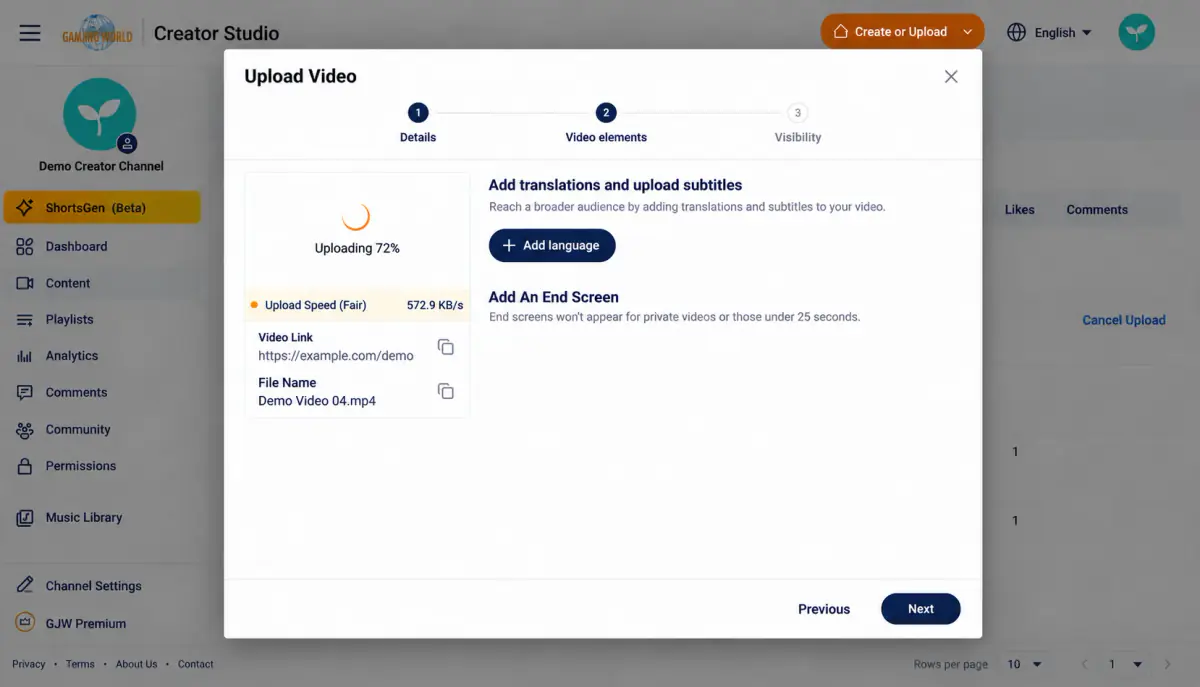Go to step 1 Details
Viewport: 1200px width, 687px height.
[418, 124]
